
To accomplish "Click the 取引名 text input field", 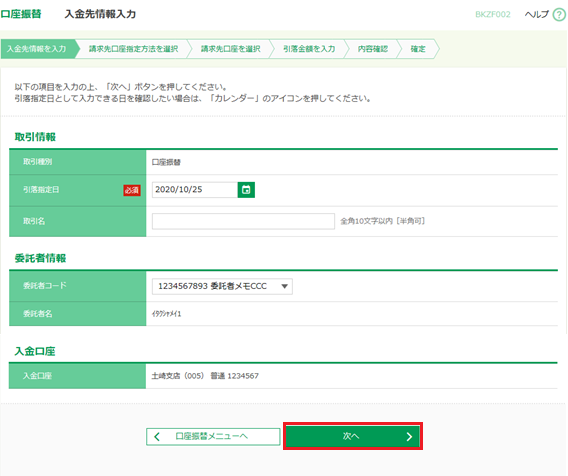I will pyautogui.click(x=243, y=221).
